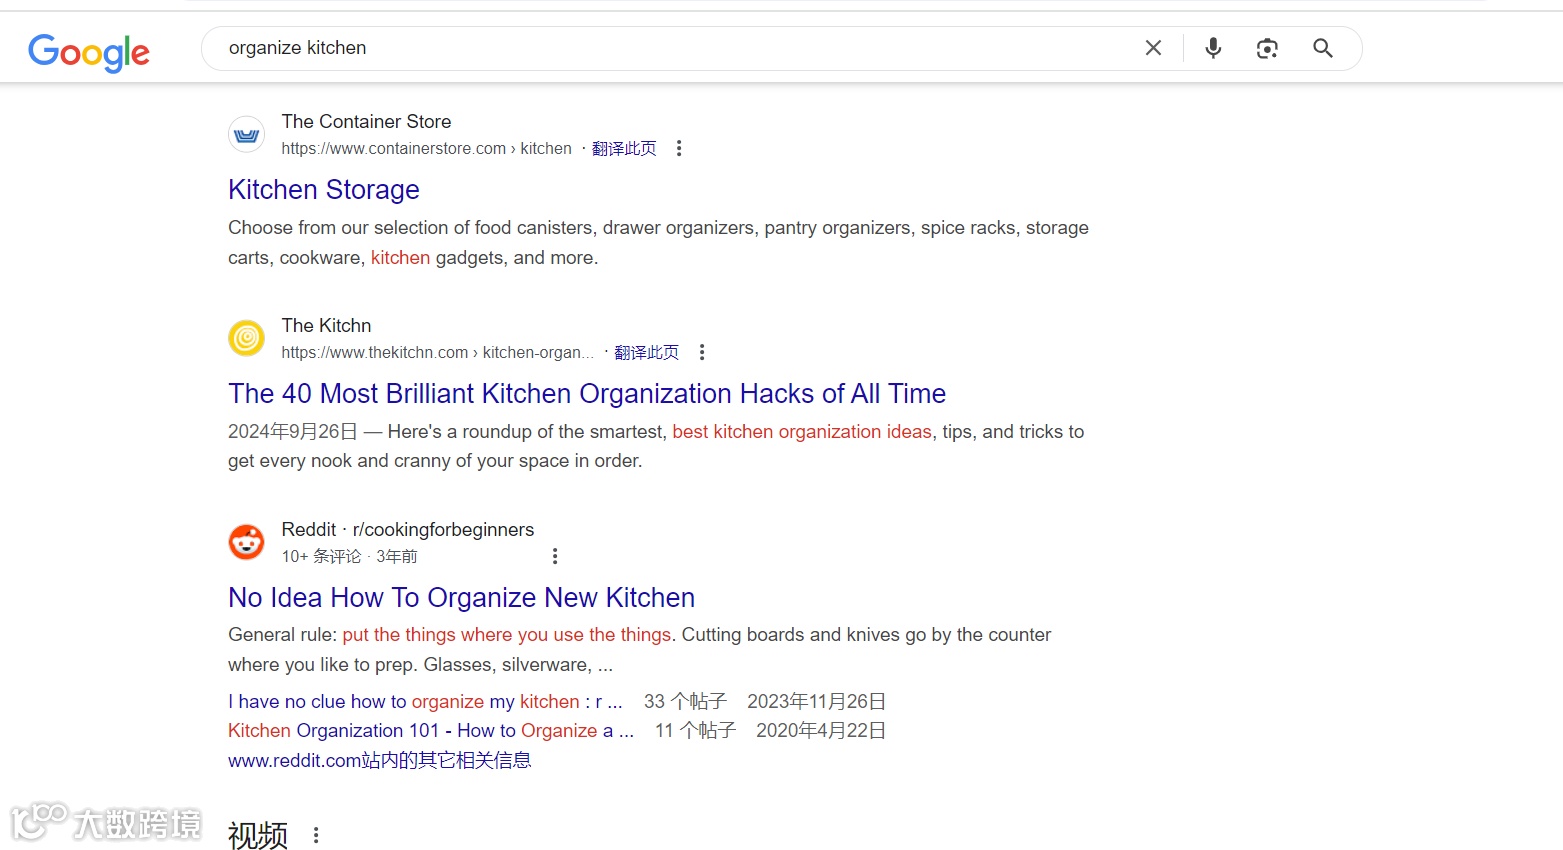
Task: Translate the Container Store page
Action: coord(624,148)
